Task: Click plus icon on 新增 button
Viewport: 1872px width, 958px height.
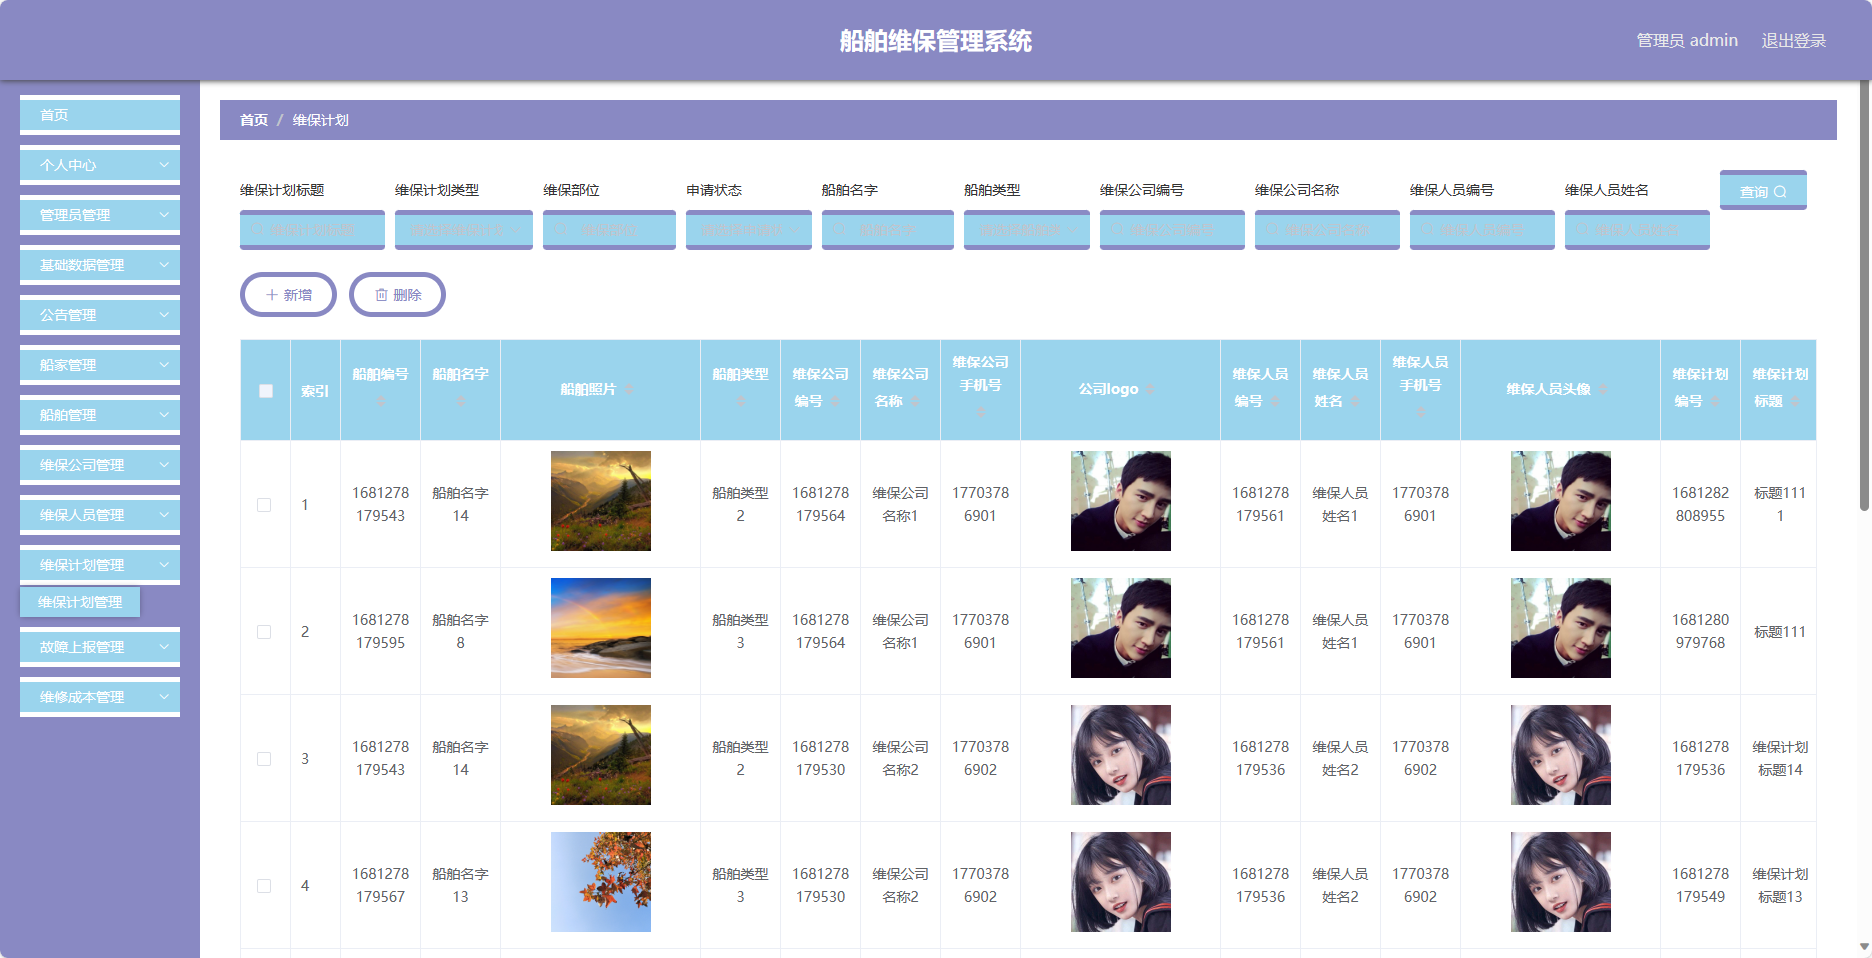Action: (271, 295)
